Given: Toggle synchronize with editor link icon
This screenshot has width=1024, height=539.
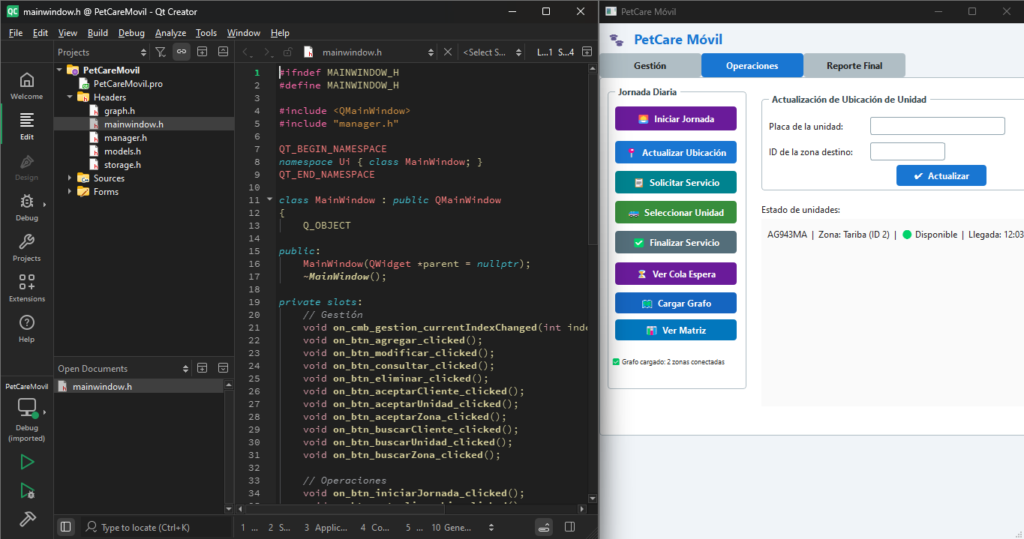Looking at the screenshot, I should click(182, 52).
